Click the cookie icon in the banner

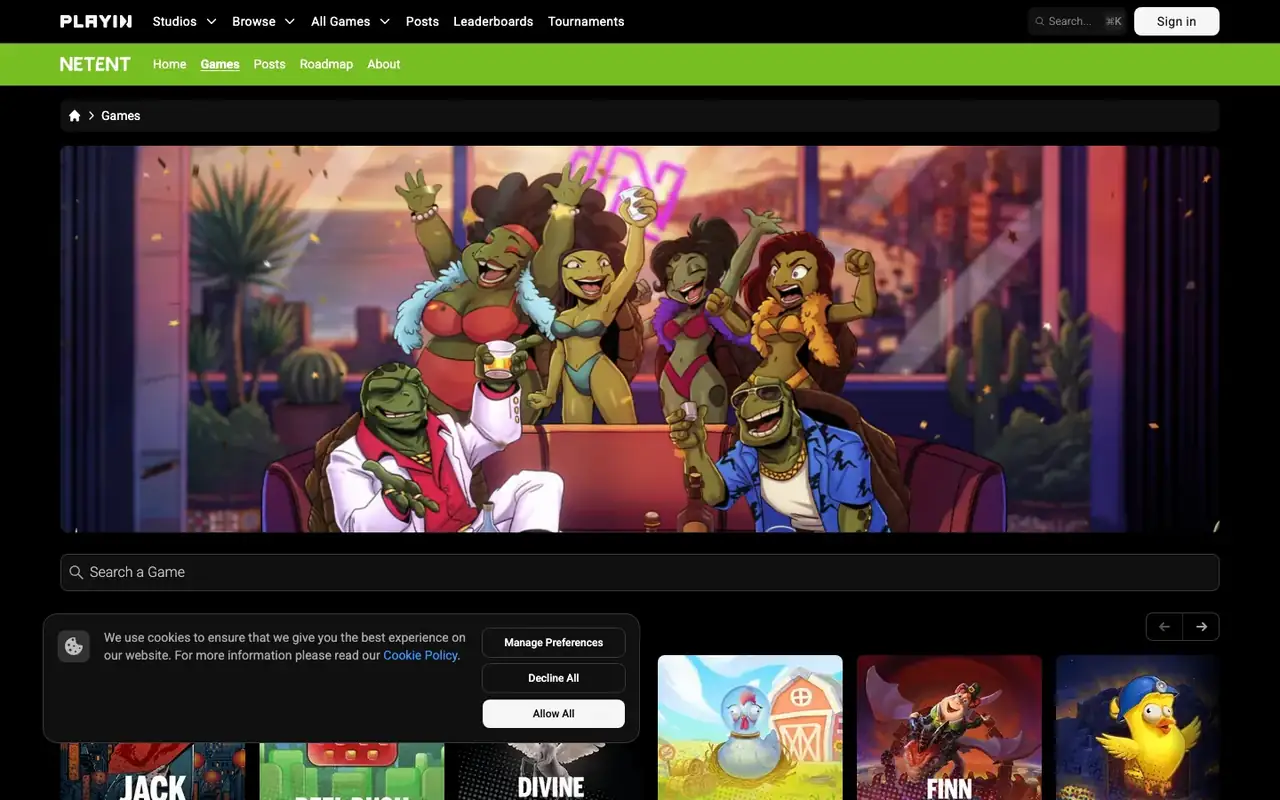click(x=74, y=646)
